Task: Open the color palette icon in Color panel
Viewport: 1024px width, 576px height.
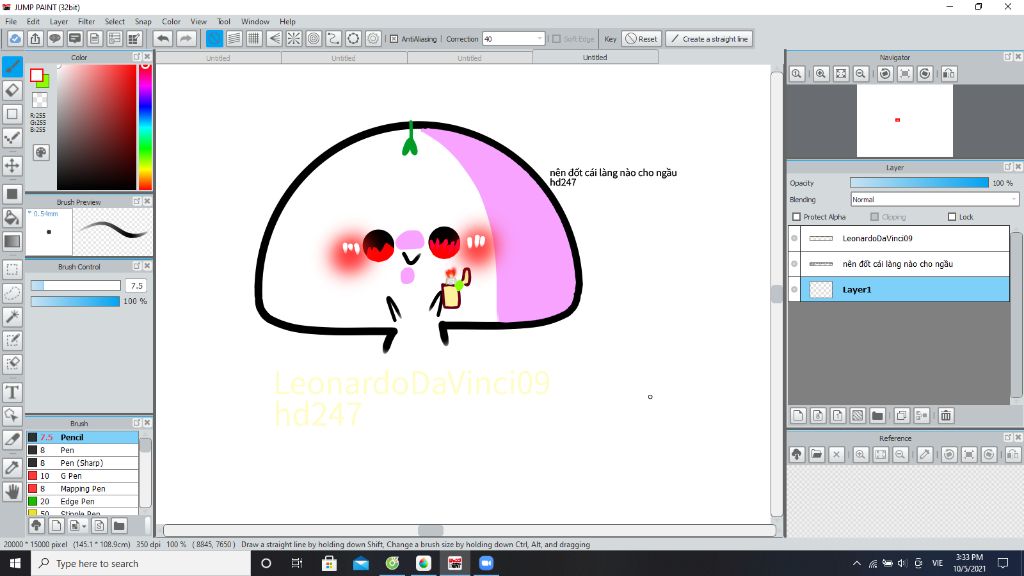Action: coord(40,152)
